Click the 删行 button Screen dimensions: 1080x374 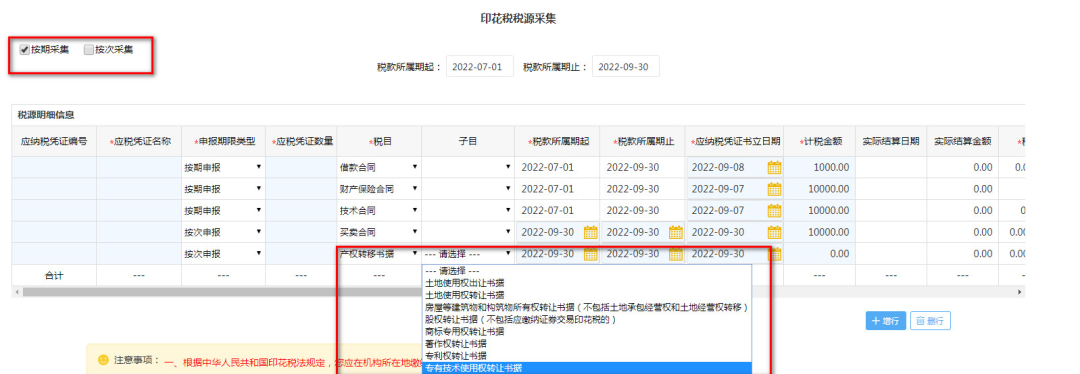click(931, 321)
